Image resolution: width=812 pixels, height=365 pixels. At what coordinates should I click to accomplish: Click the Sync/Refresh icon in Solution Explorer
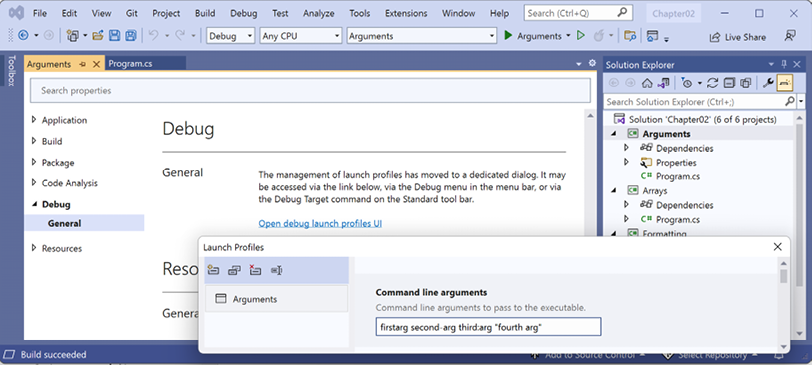[x=713, y=83]
